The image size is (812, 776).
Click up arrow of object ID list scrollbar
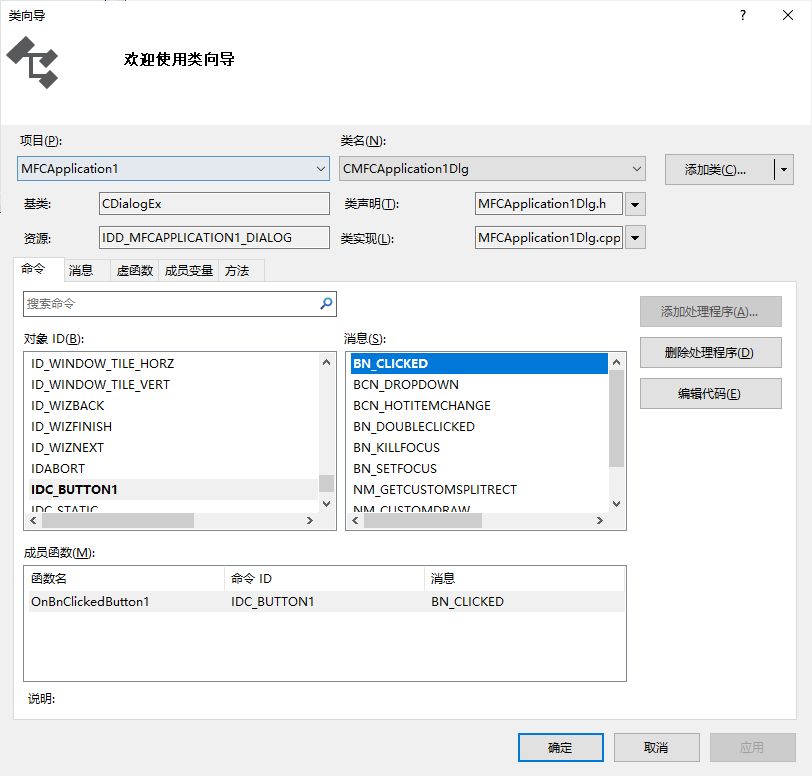[x=326, y=362]
